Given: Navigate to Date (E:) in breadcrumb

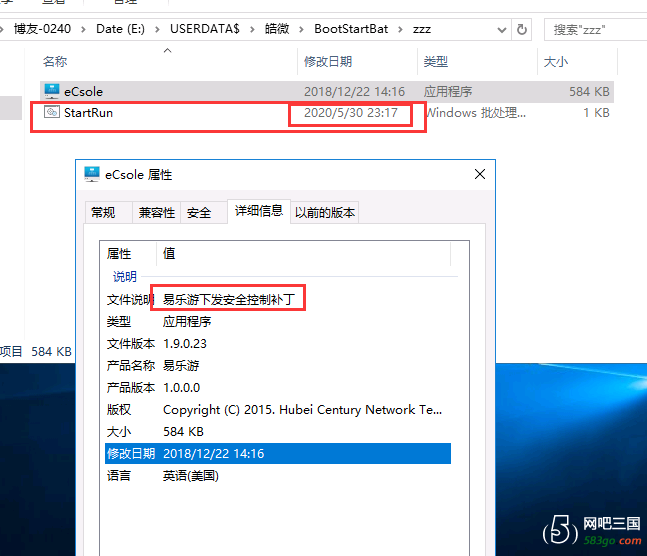Looking at the screenshot, I should (x=122, y=30).
